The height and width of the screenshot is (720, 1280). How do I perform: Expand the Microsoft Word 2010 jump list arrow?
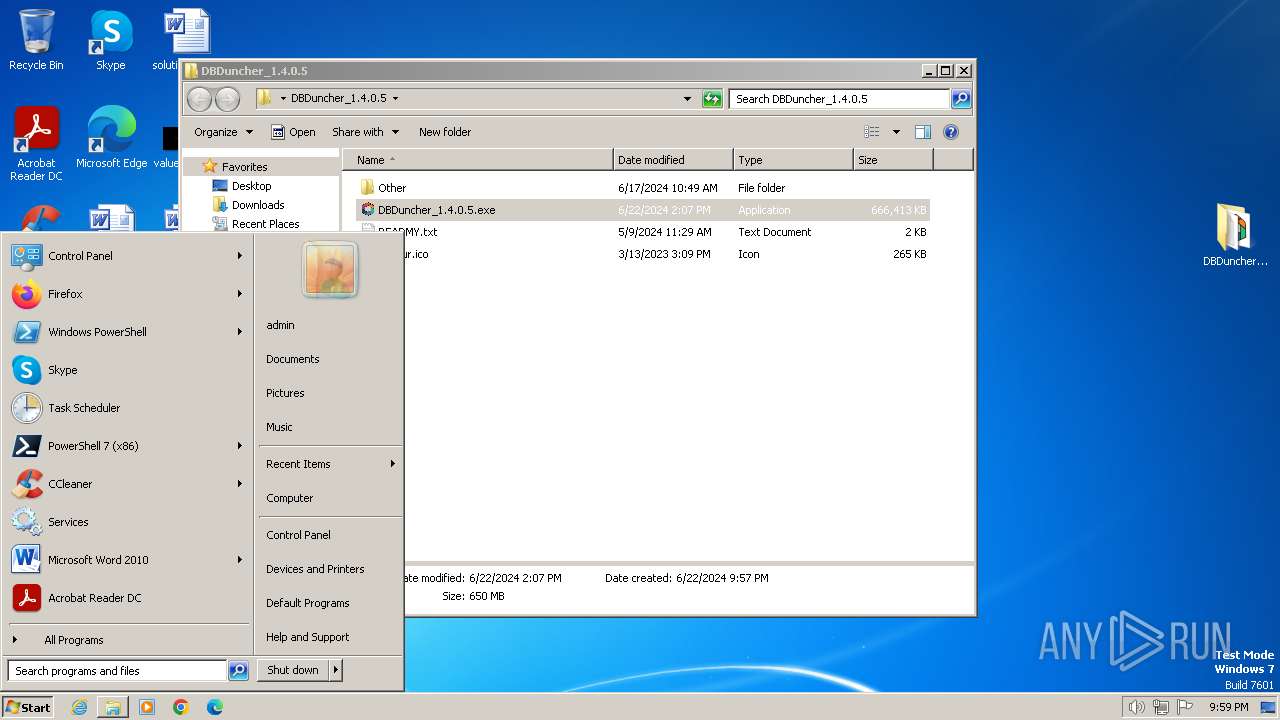(x=240, y=560)
